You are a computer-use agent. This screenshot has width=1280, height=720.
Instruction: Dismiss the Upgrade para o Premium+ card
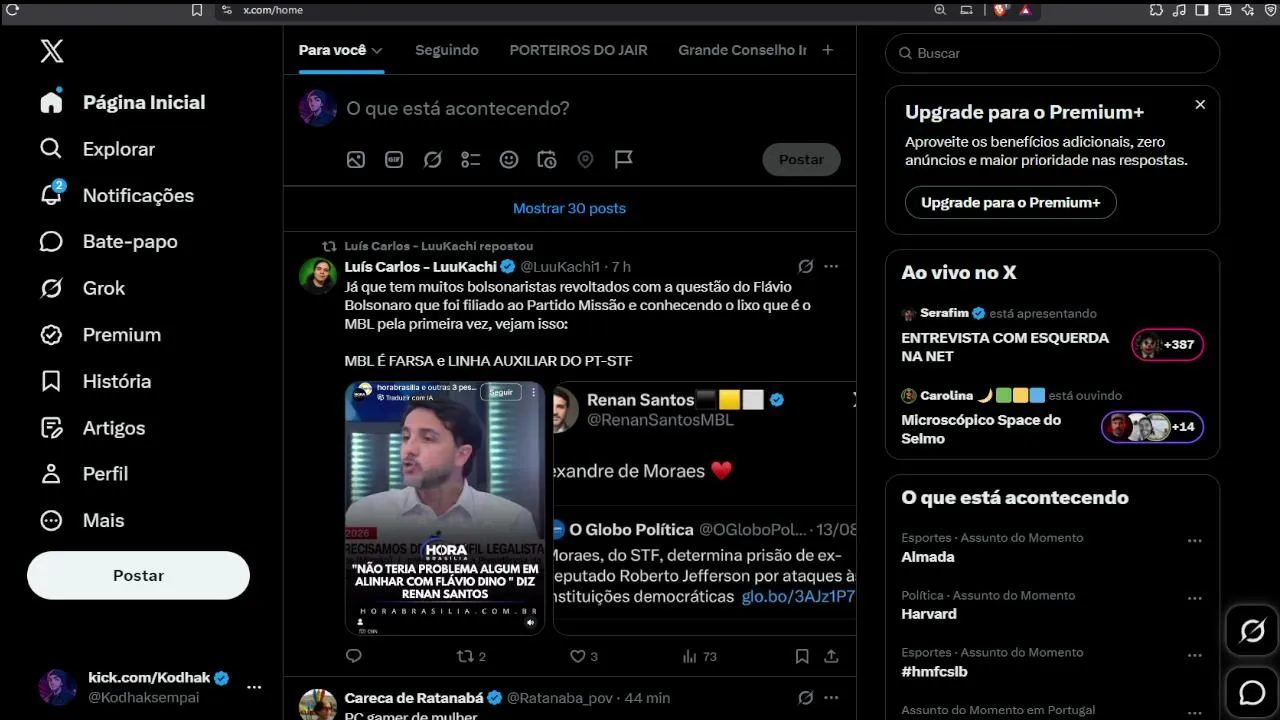pos(1200,104)
